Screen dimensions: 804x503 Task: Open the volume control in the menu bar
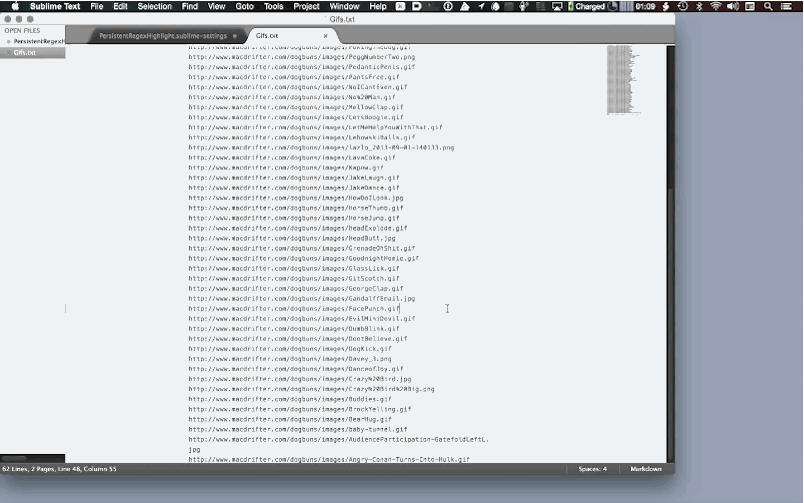coord(733,6)
